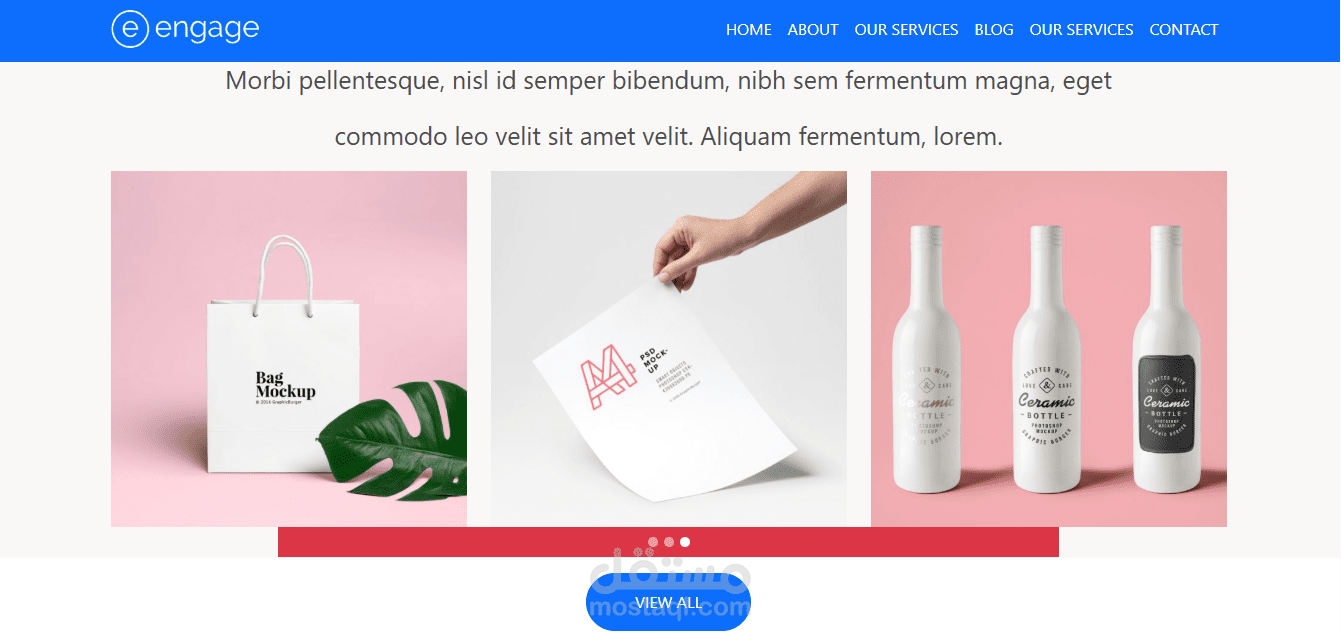
Task: Open the CONTACT nav link
Action: coord(1184,30)
